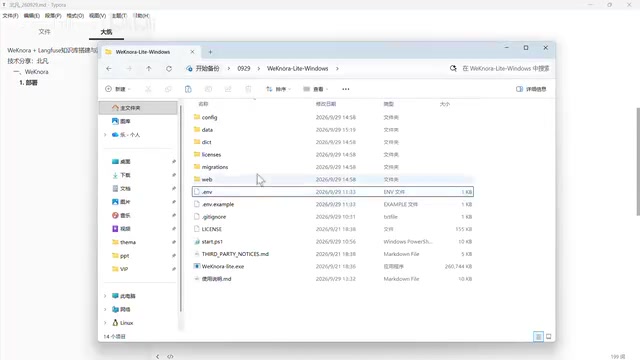Click the Delete trash icon

pos(248,89)
